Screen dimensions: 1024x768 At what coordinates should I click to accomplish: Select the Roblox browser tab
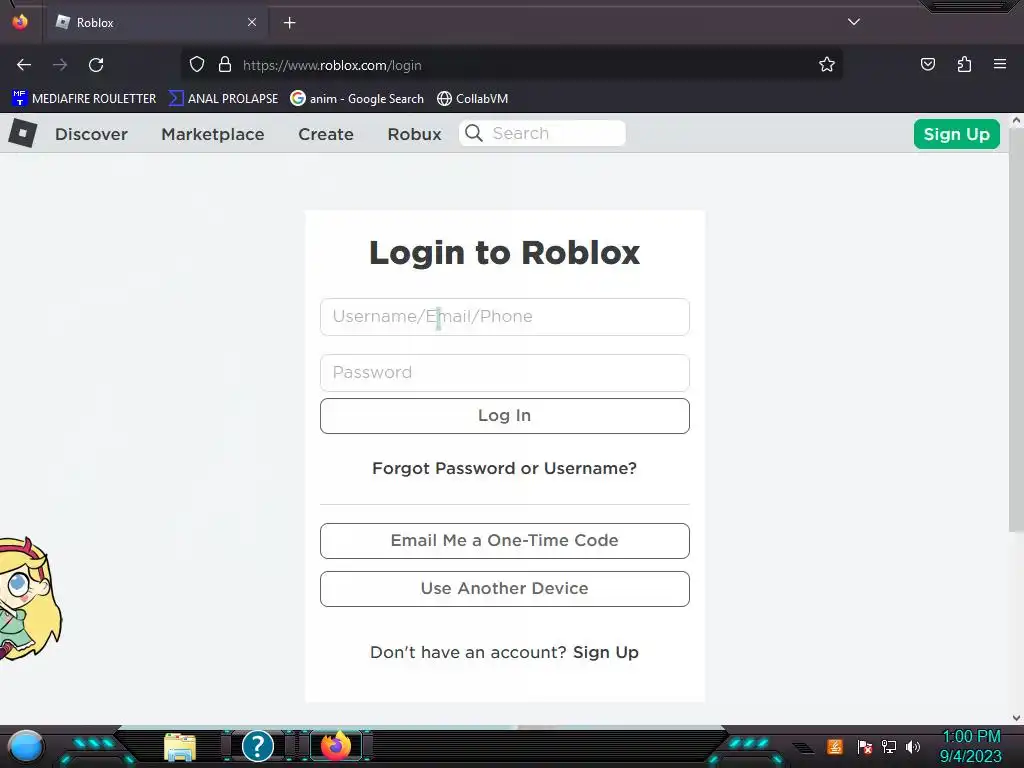155,23
